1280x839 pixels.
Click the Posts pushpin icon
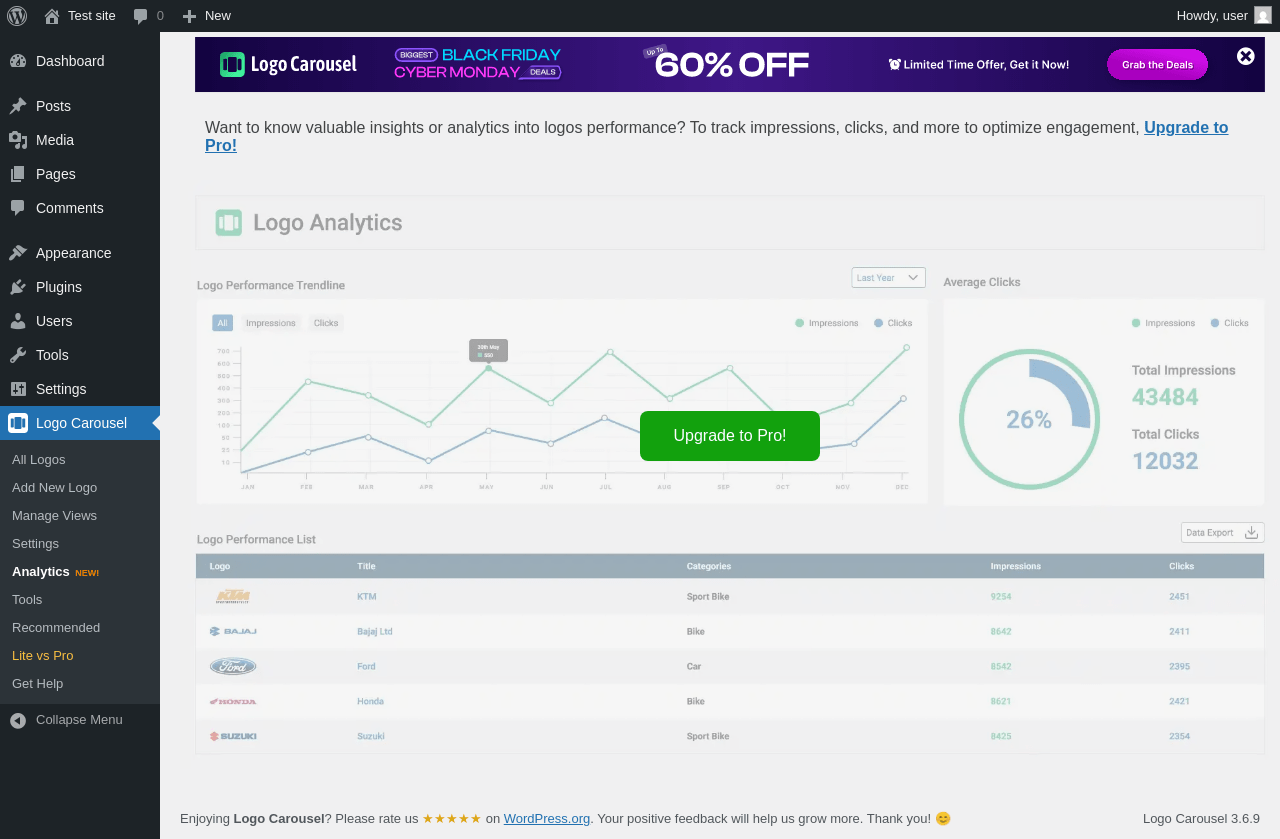[18, 106]
